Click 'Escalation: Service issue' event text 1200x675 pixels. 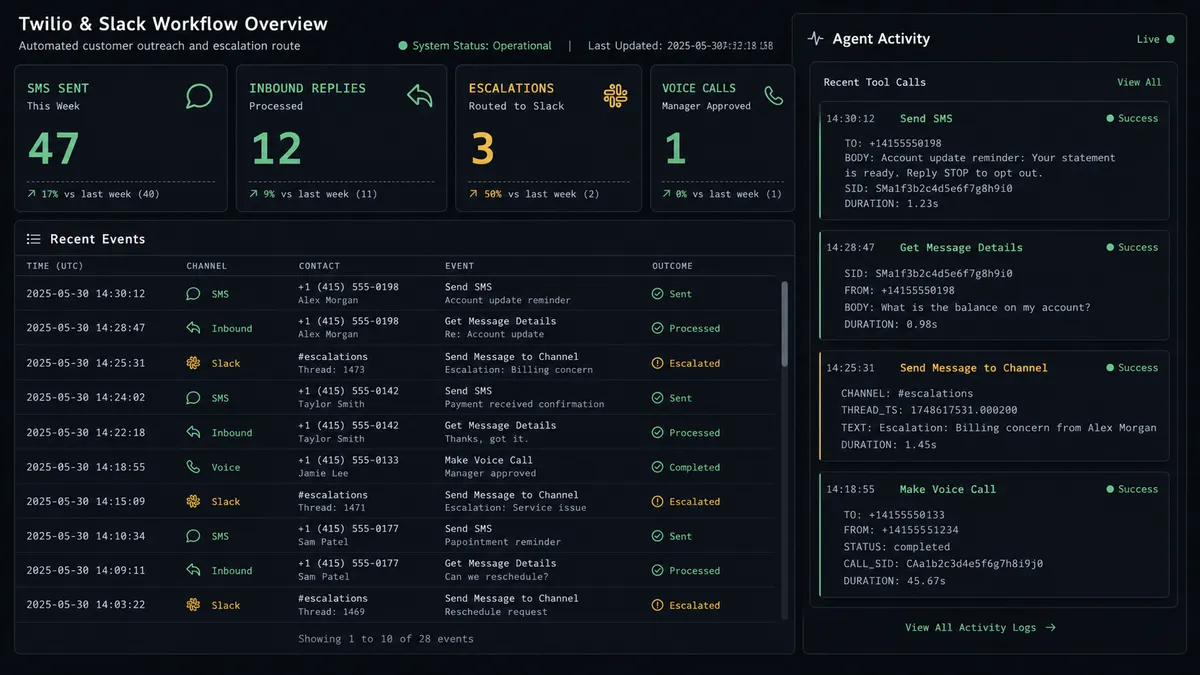[516, 508]
